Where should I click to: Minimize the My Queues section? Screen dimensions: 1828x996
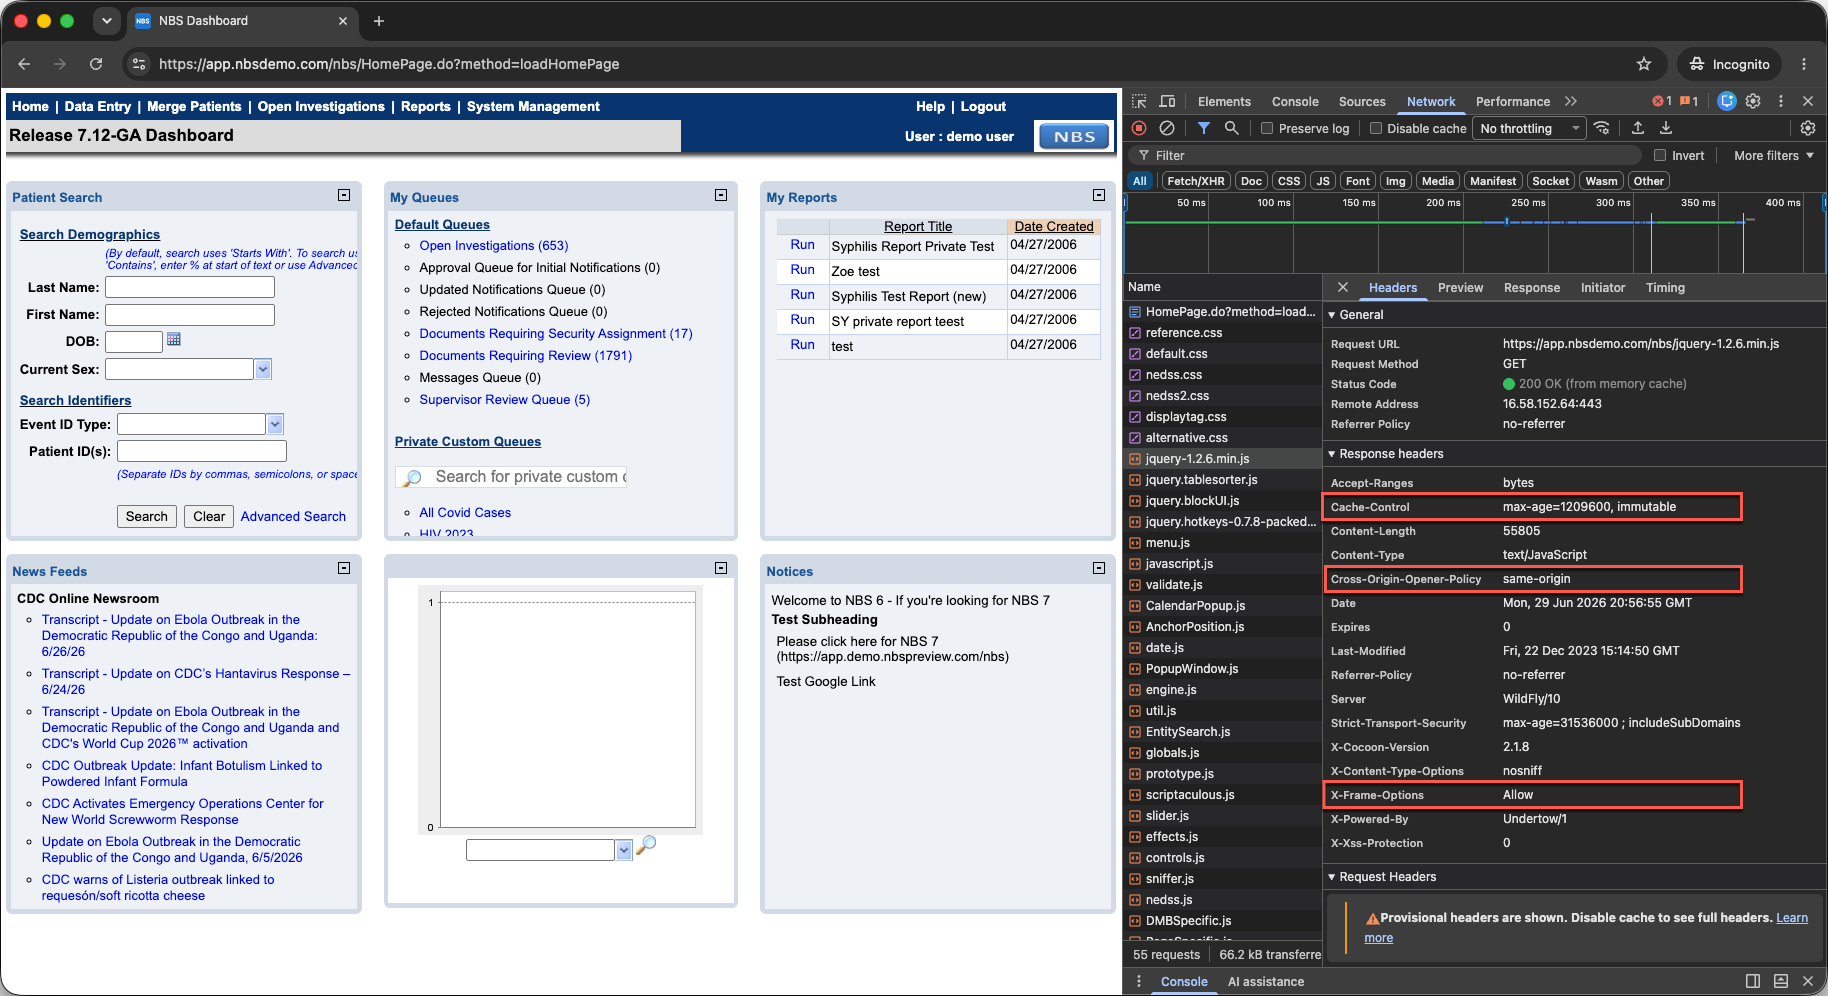[721, 196]
